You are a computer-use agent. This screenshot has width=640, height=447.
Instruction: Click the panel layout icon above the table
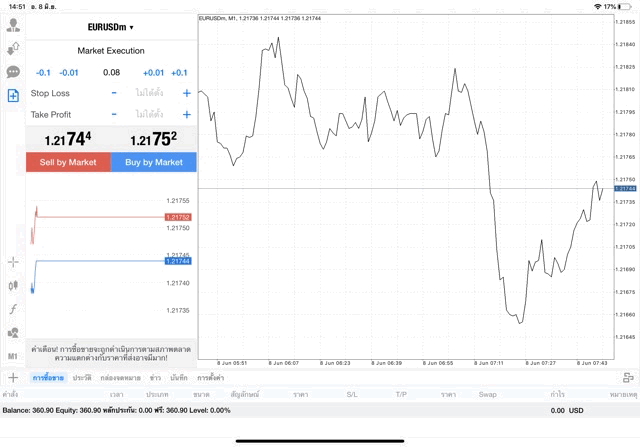(628, 377)
